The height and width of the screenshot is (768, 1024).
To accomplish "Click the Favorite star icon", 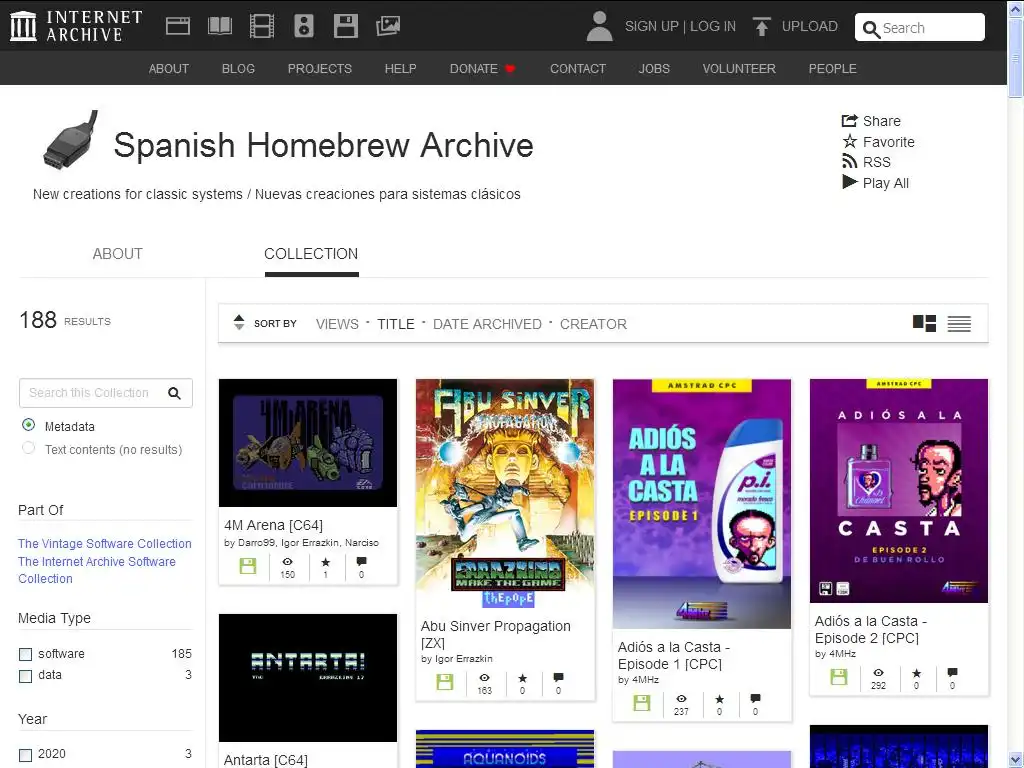I will 849,141.
